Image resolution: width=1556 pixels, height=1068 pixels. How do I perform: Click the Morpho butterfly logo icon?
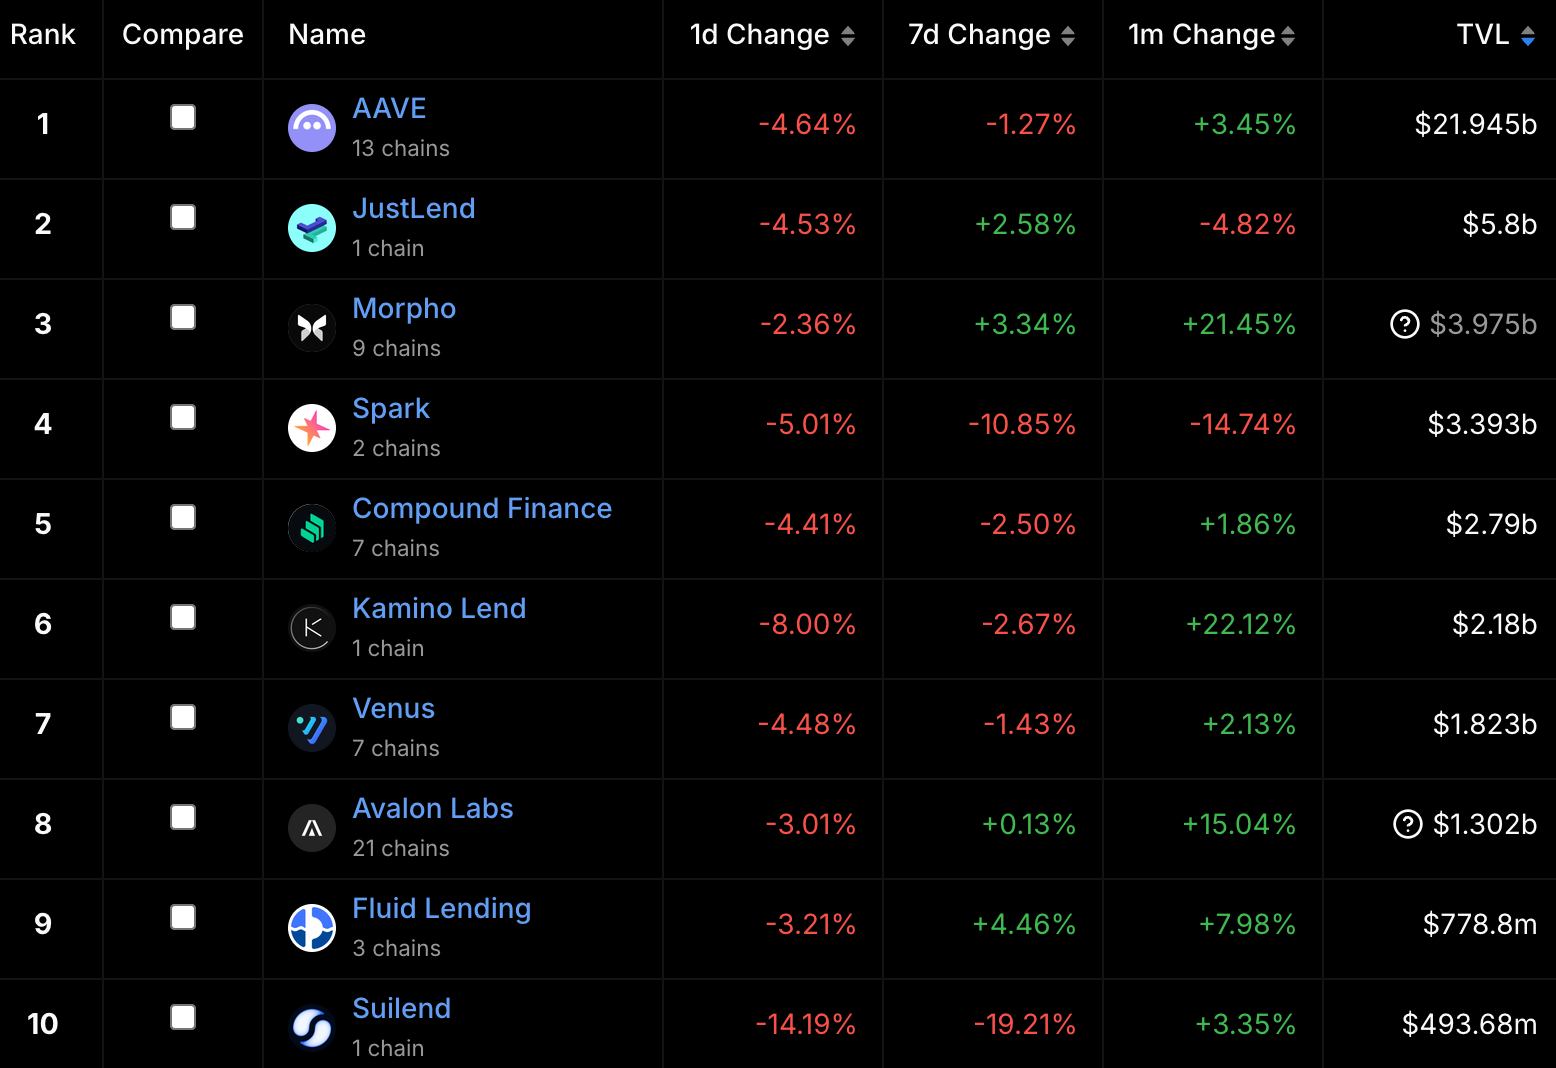312,328
